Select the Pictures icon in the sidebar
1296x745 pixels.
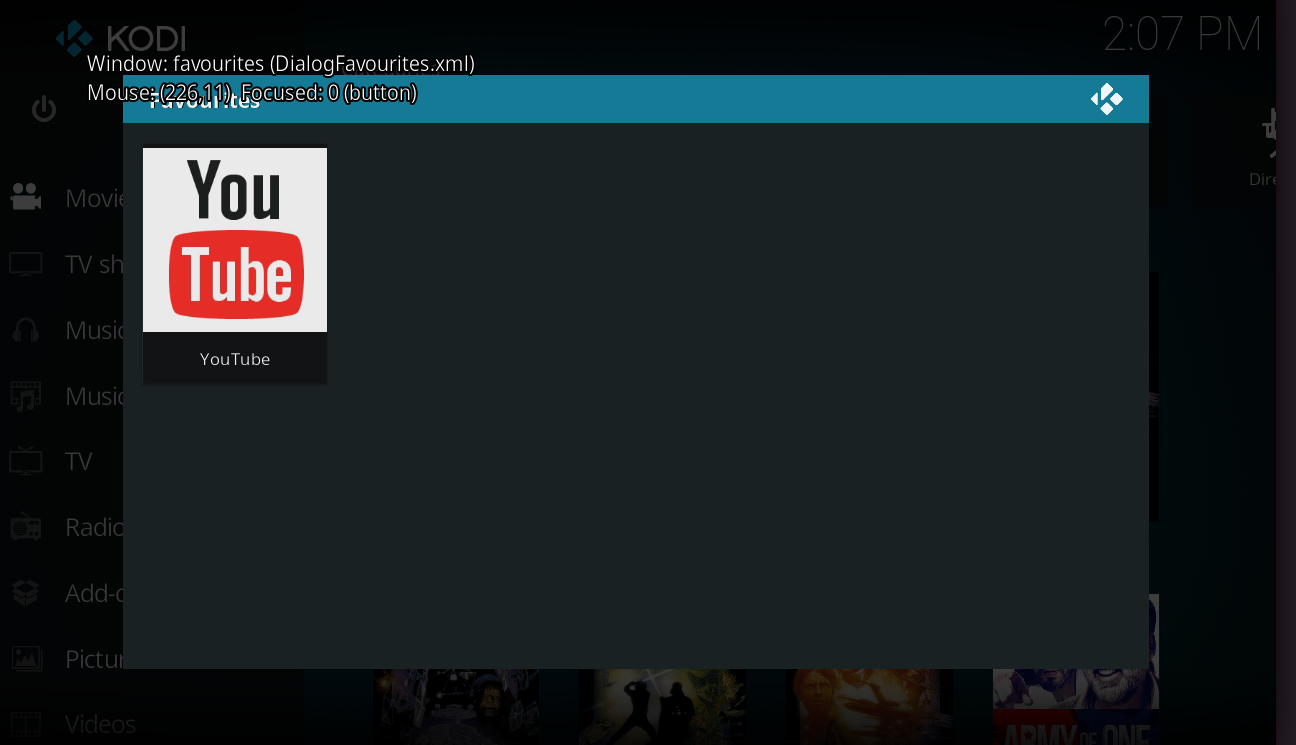(x=26, y=658)
